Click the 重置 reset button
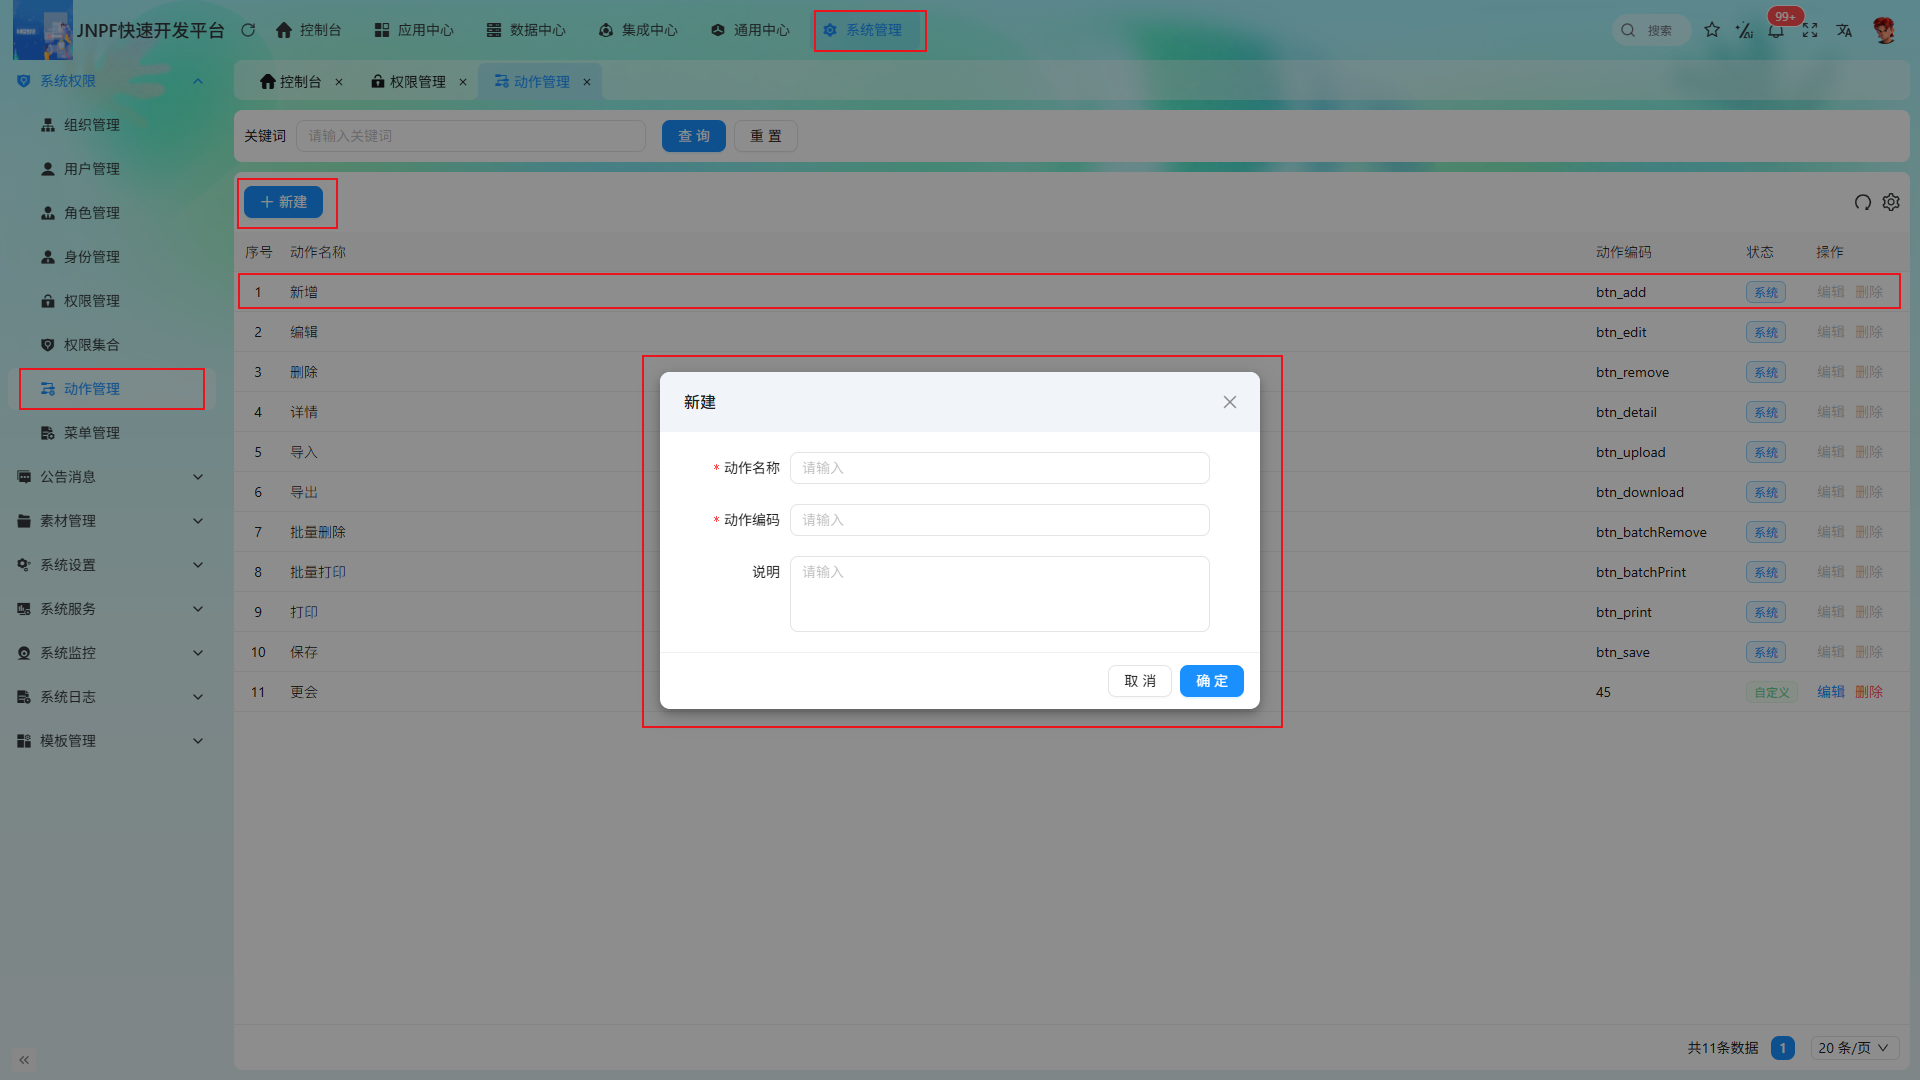This screenshot has height=1080, width=1920. [x=766, y=136]
